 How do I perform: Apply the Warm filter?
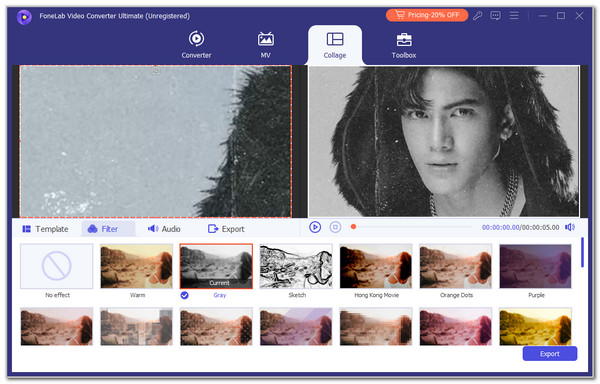tap(136, 266)
